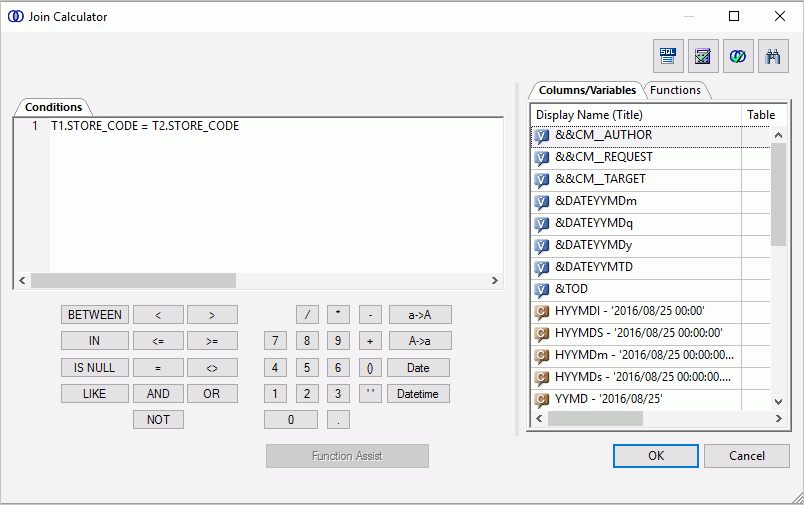Image resolution: width=804 pixels, height=505 pixels.
Task: Select the &TOD variable row
Action: 651,291
